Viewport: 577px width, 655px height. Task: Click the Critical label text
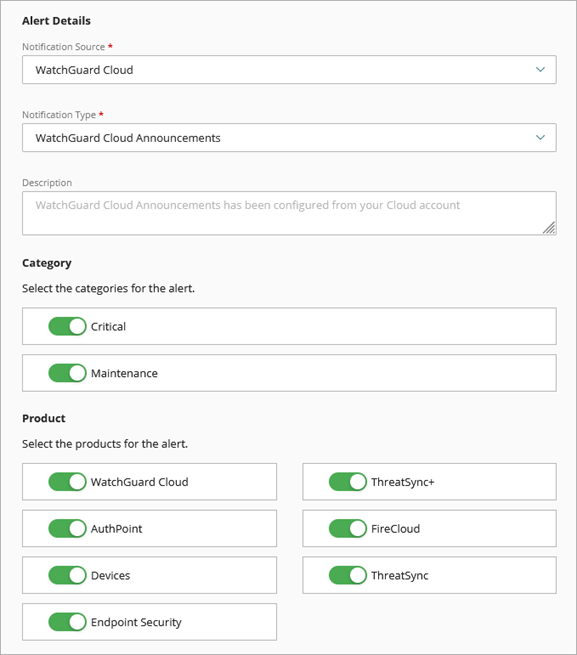pos(108,327)
